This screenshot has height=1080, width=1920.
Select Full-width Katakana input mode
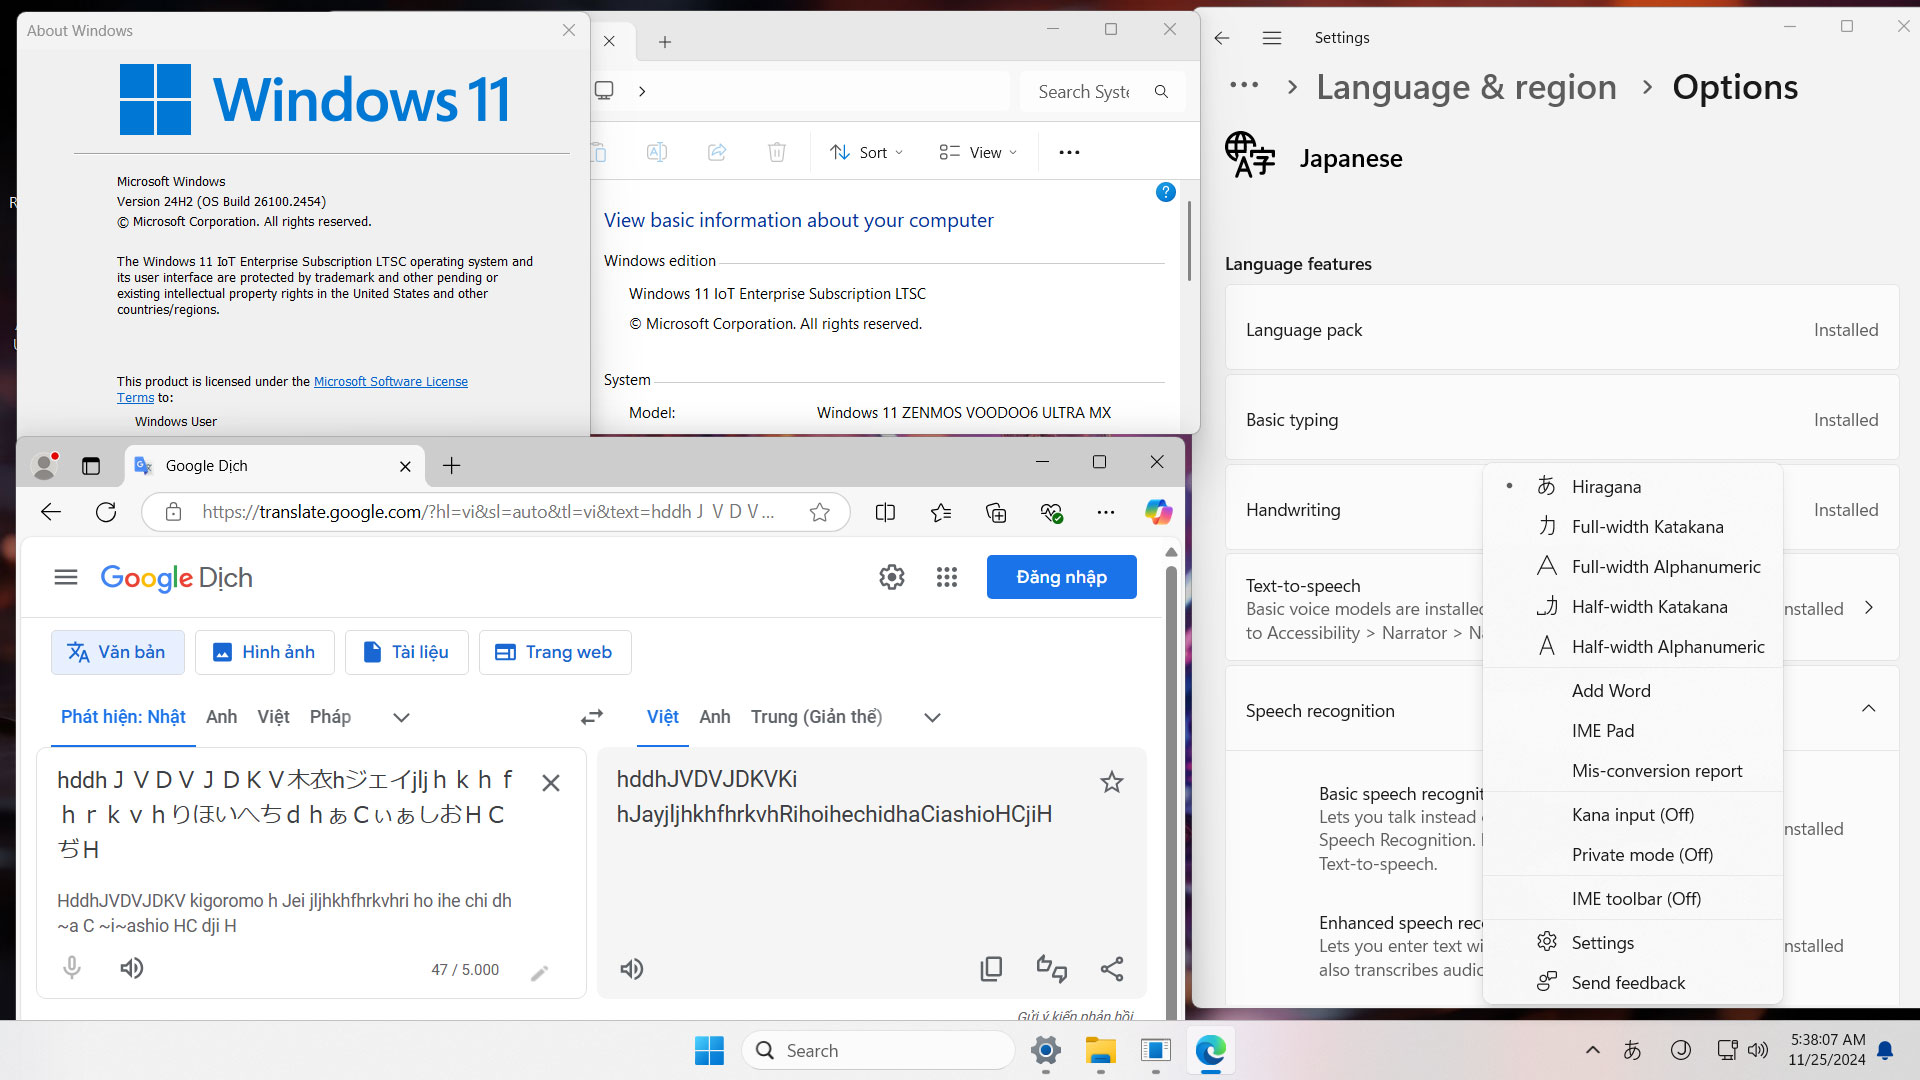coord(1632,527)
